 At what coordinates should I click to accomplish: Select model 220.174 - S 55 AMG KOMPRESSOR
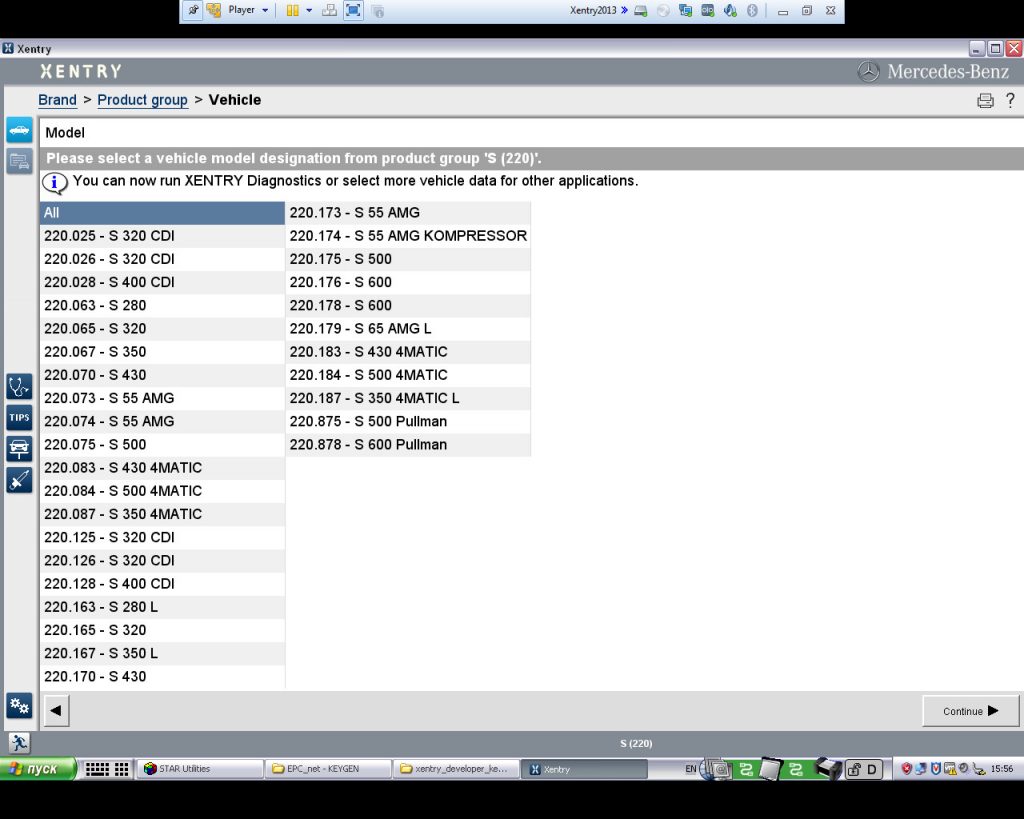[408, 236]
